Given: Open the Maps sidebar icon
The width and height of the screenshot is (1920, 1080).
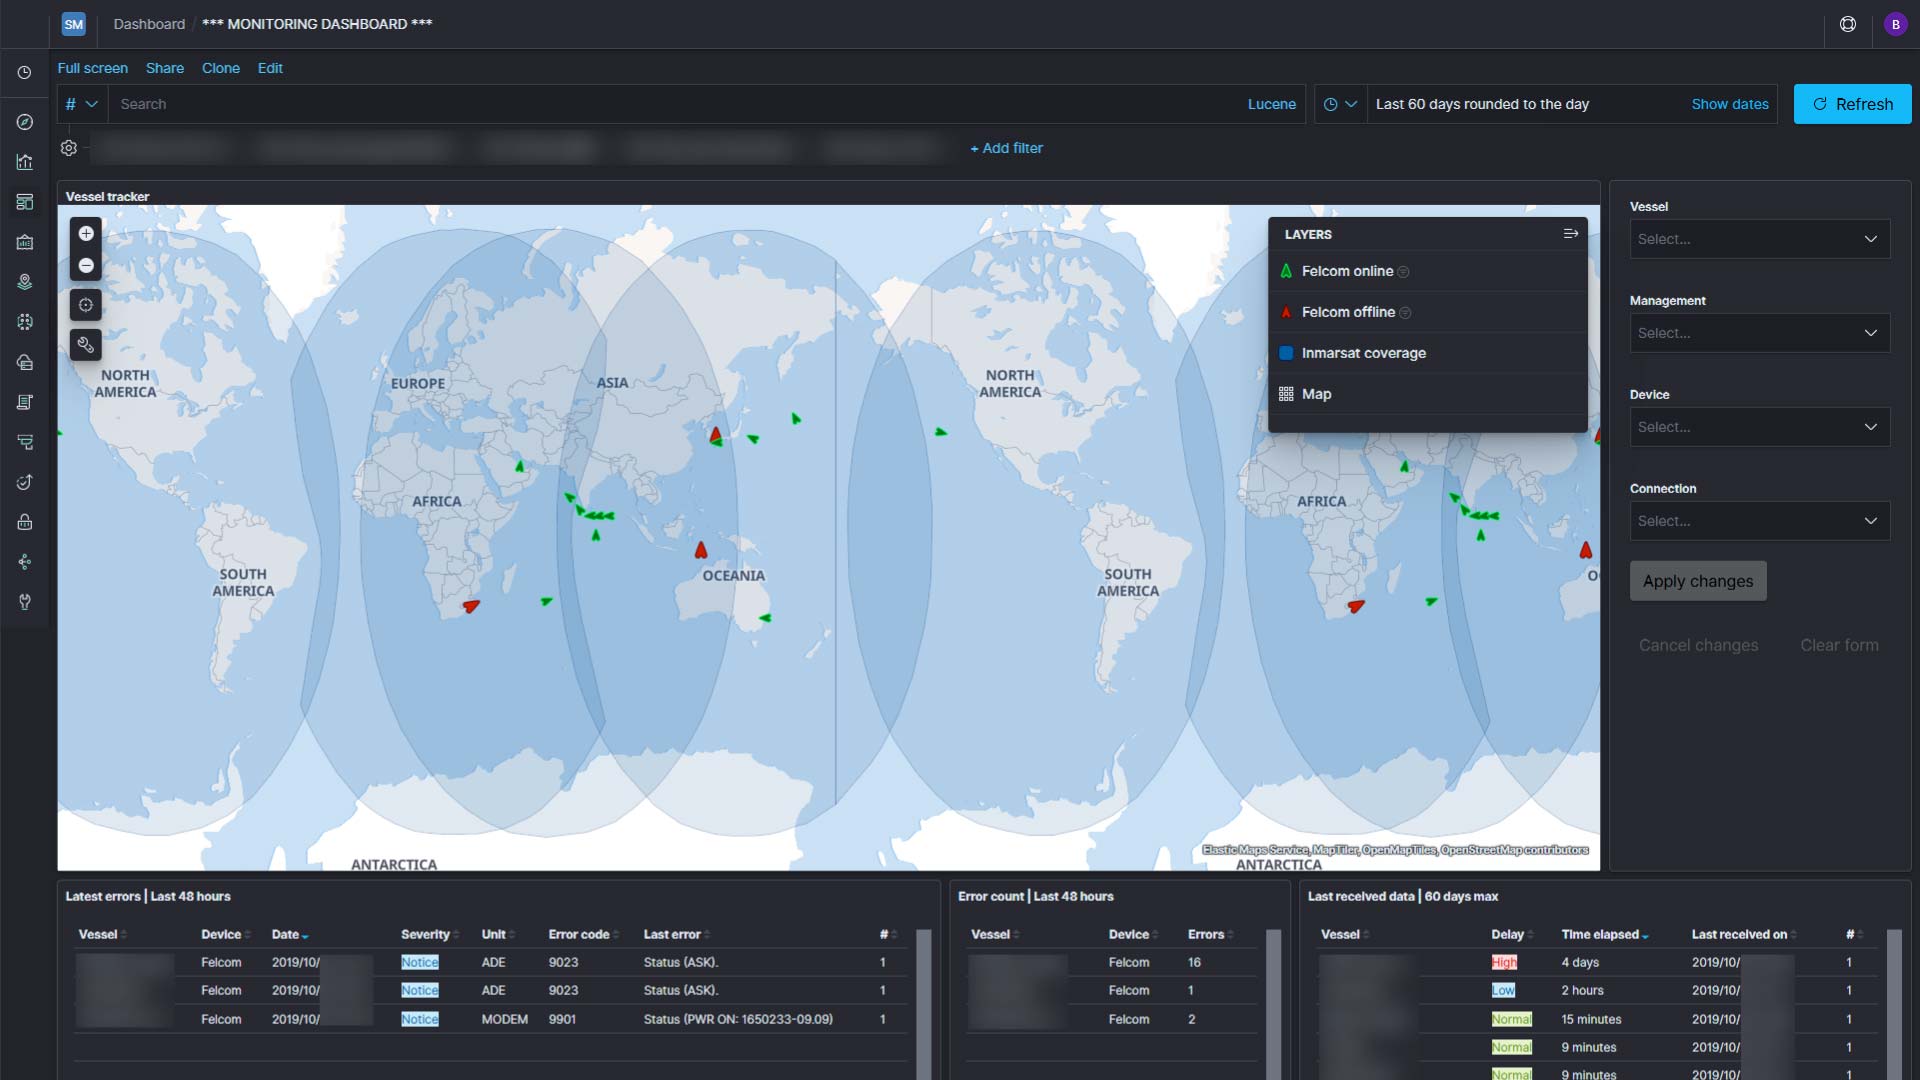Looking at the screenshot, I should (24, 282).
